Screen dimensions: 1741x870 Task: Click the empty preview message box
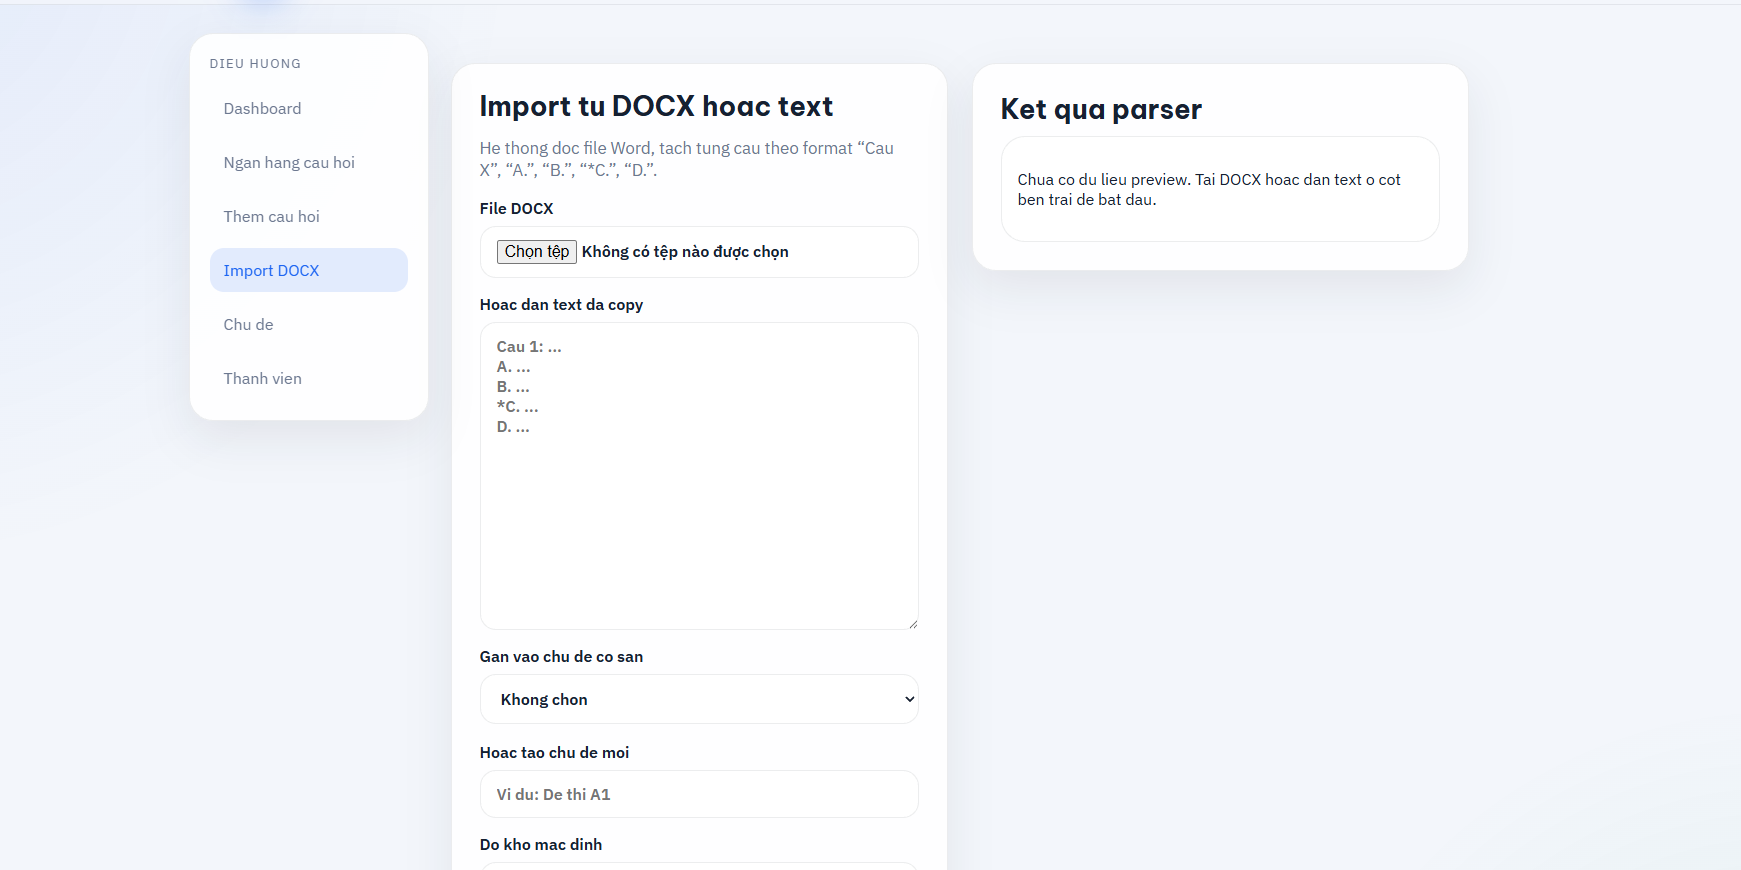(x=1219, y=190)
